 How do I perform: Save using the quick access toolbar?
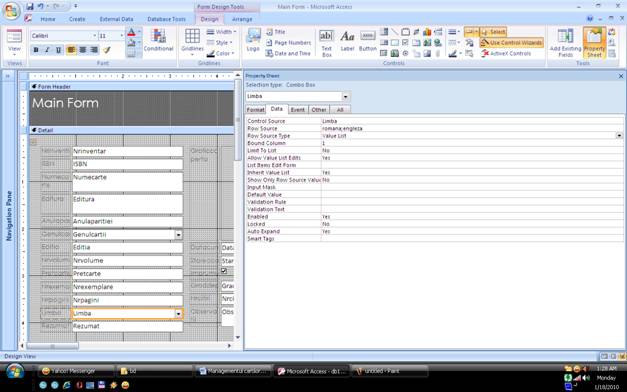(30, 6)
